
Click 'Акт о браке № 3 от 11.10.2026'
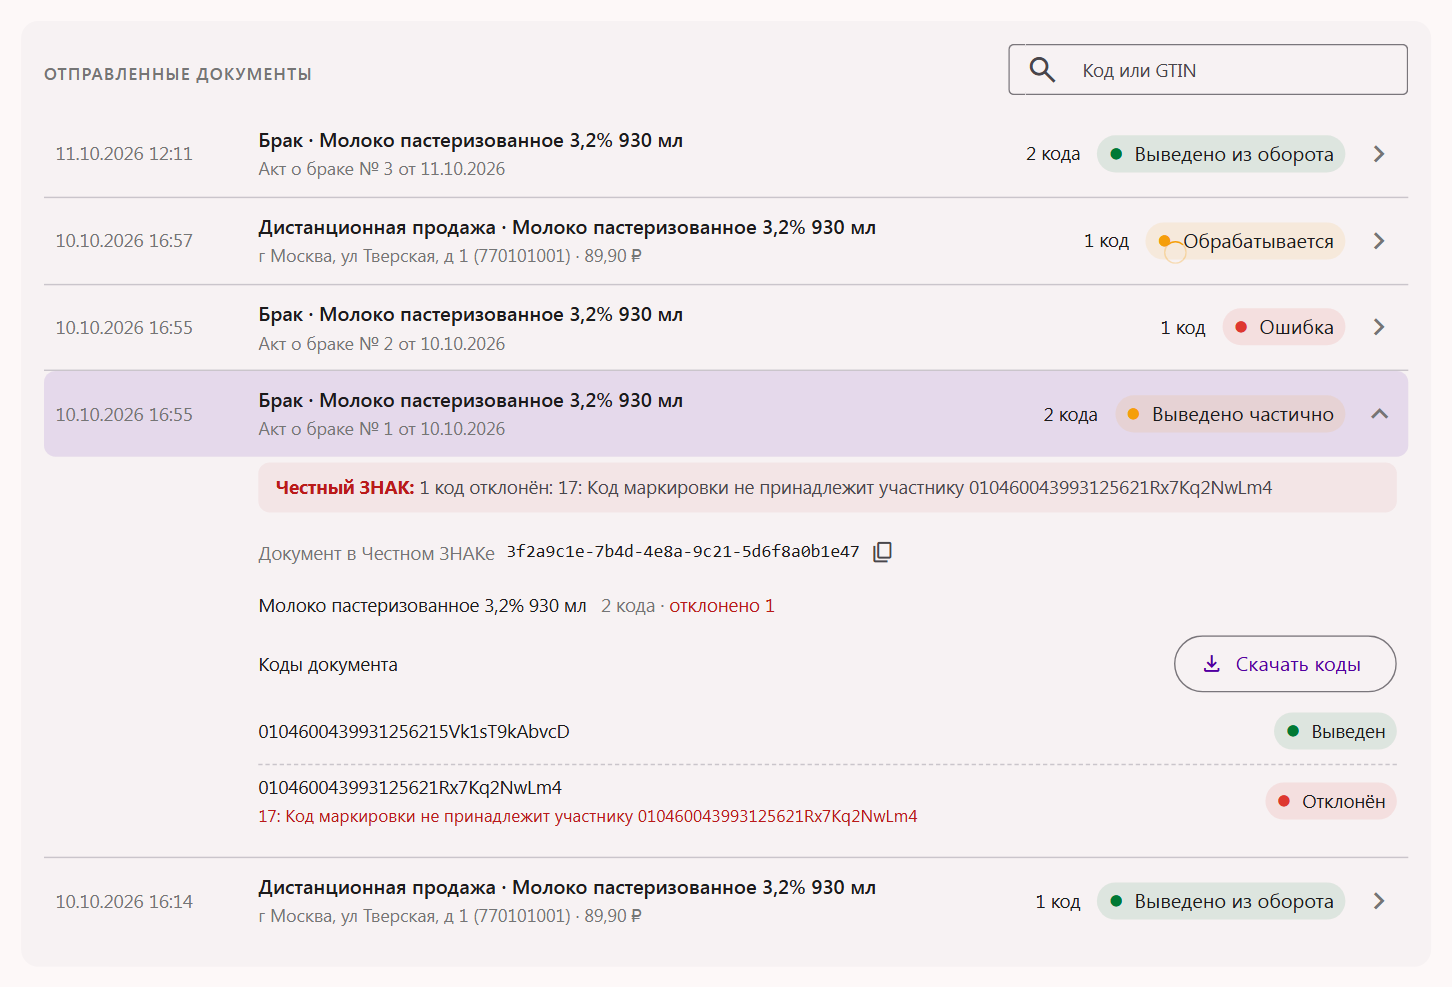tap(382, 169)
